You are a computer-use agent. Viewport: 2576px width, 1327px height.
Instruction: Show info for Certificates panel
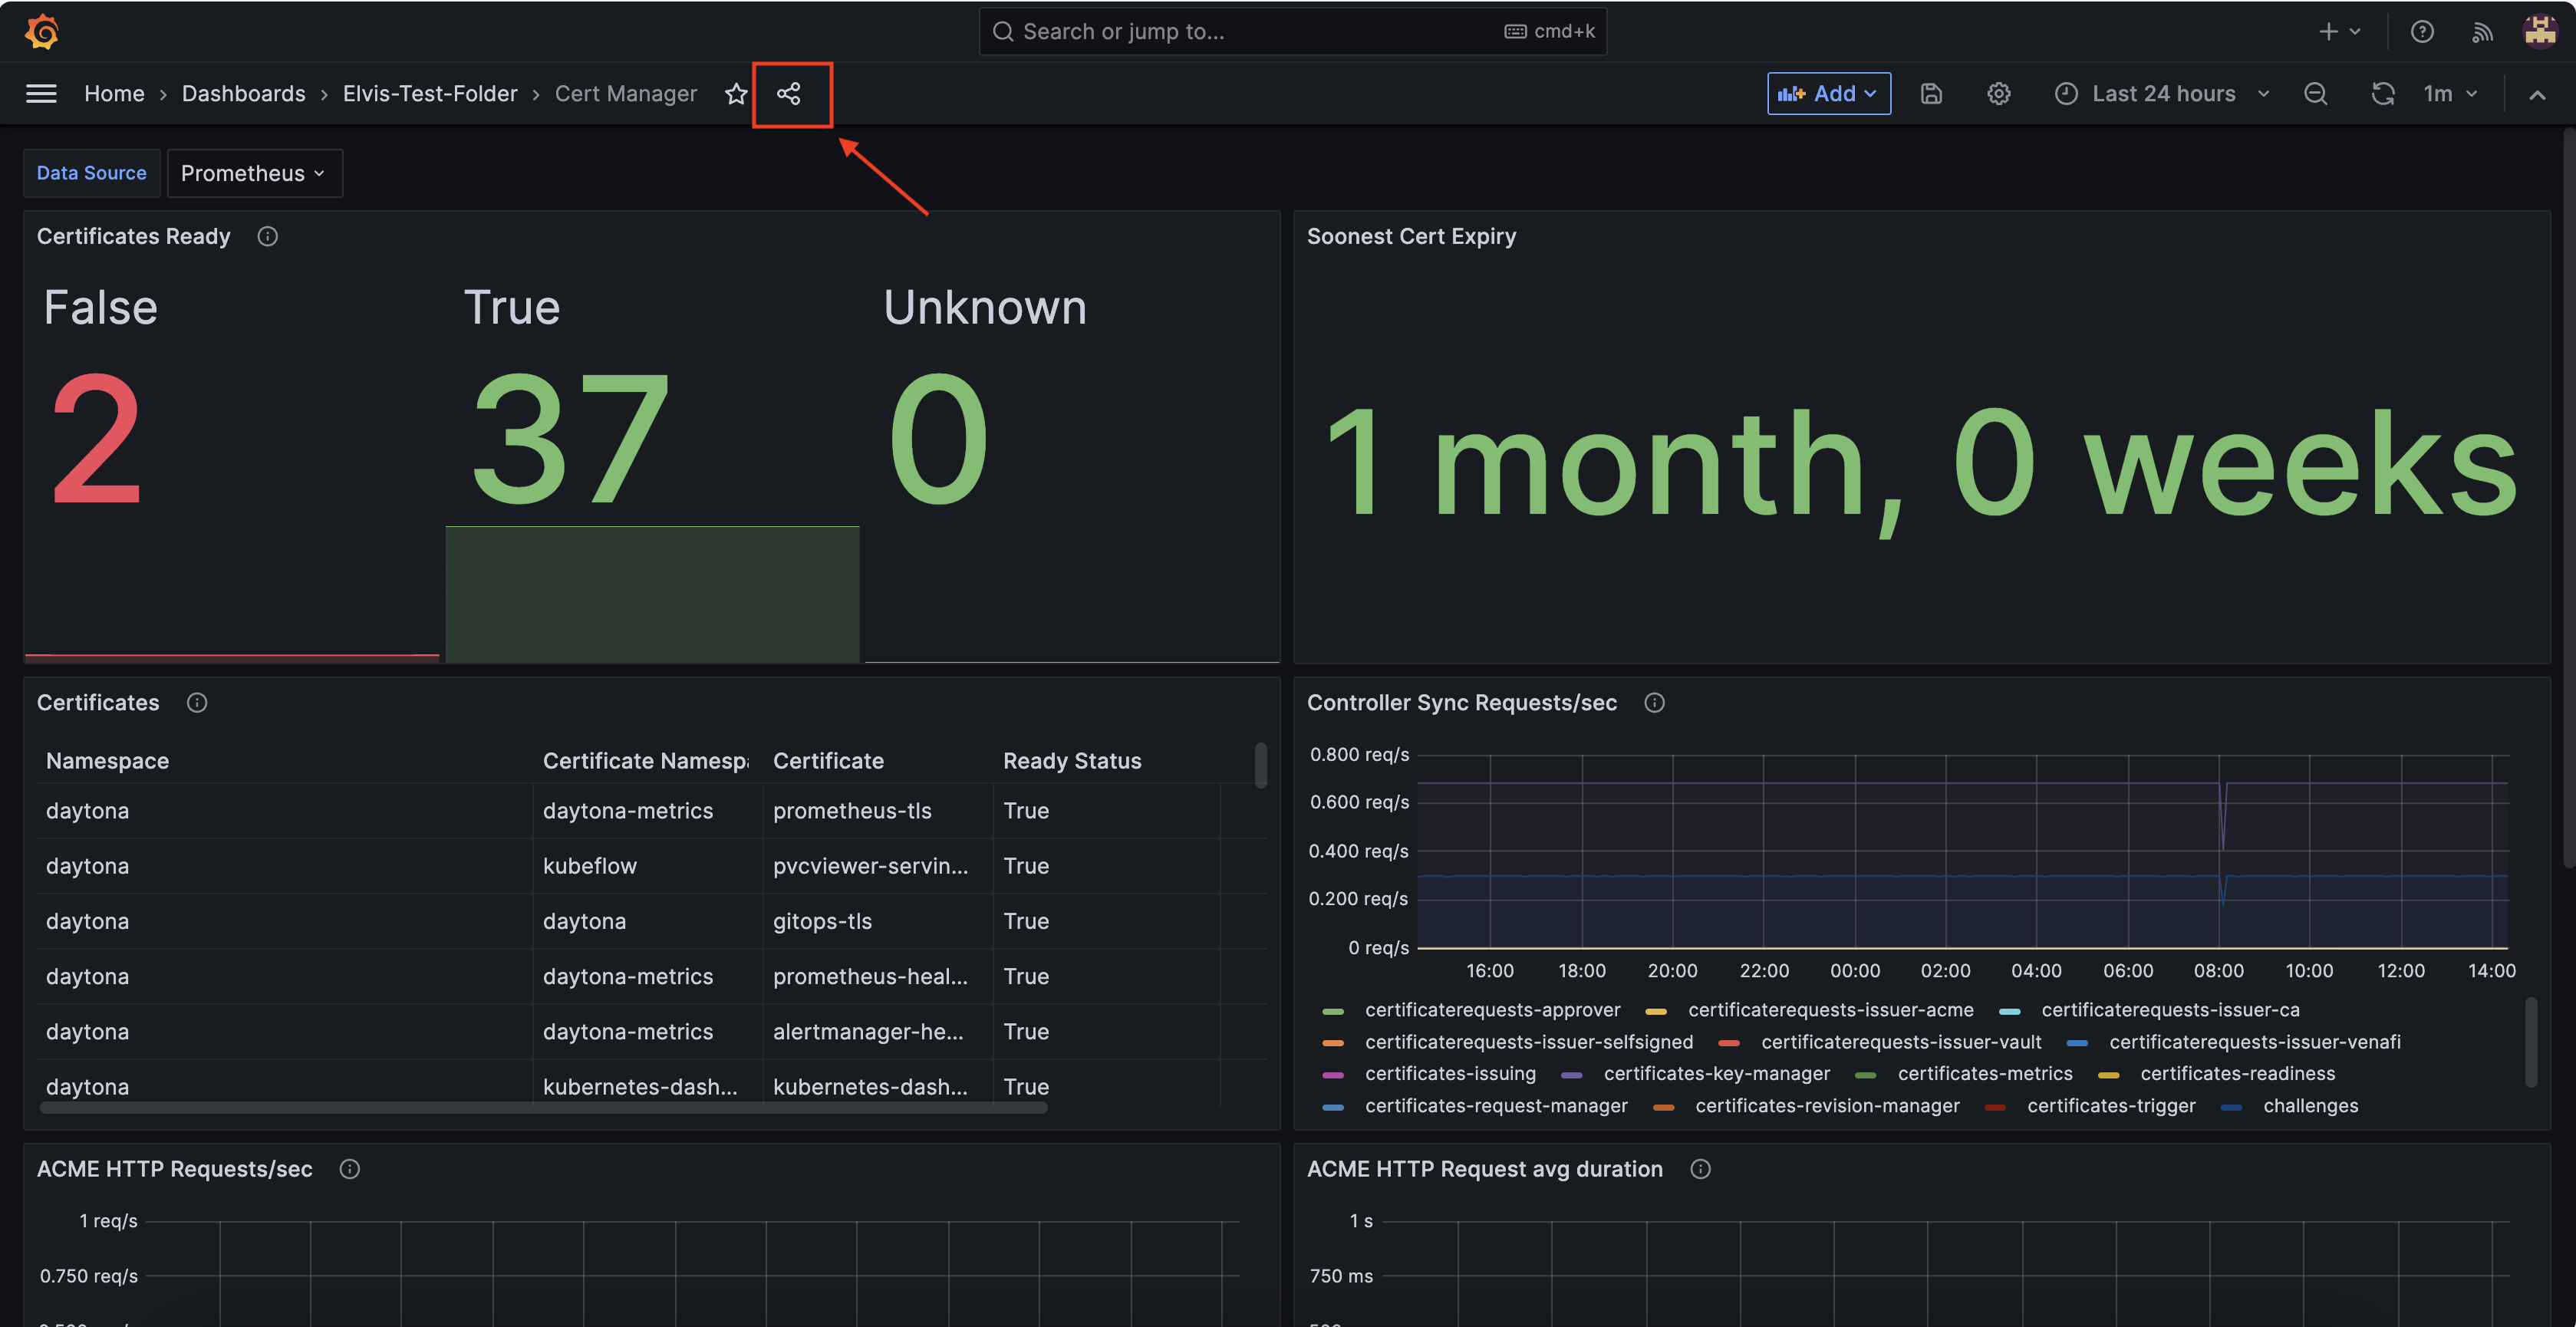point(197,702)
